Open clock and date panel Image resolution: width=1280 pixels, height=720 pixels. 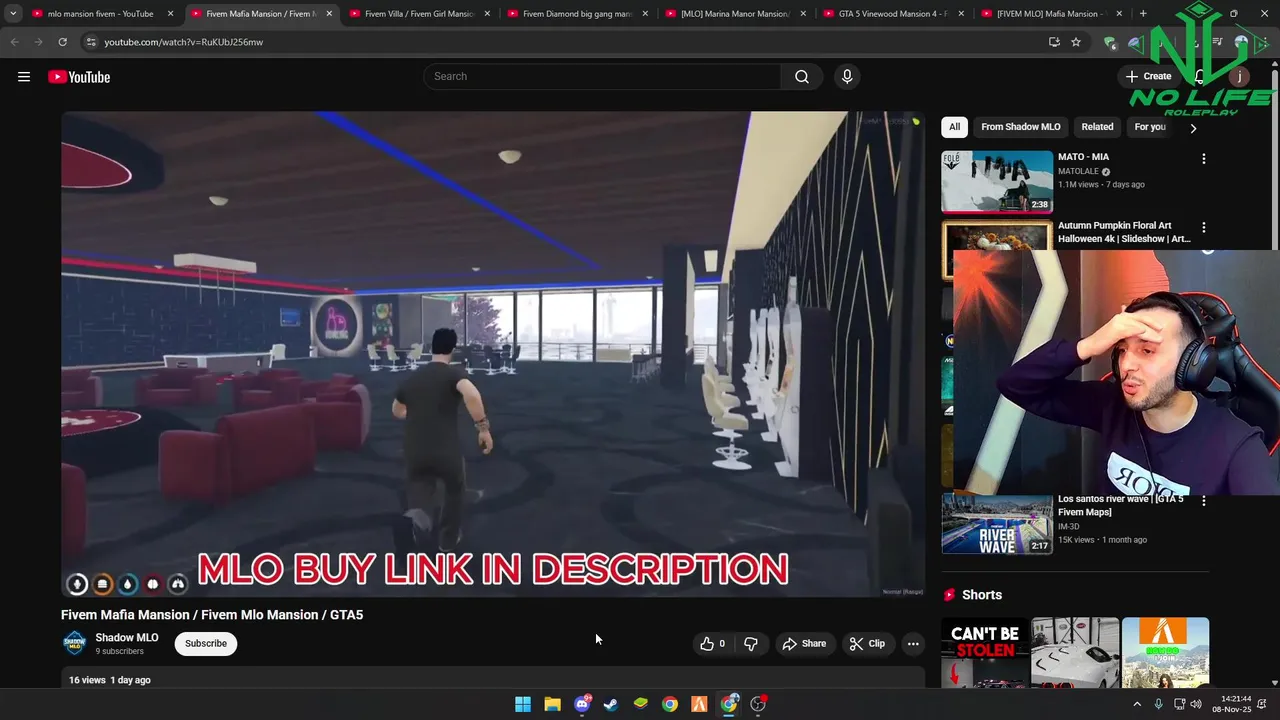[1230, 704]
